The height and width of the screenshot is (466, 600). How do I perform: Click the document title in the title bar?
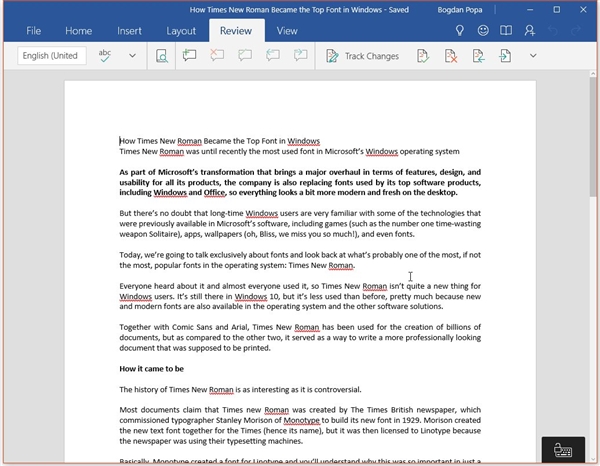(299, 10)
